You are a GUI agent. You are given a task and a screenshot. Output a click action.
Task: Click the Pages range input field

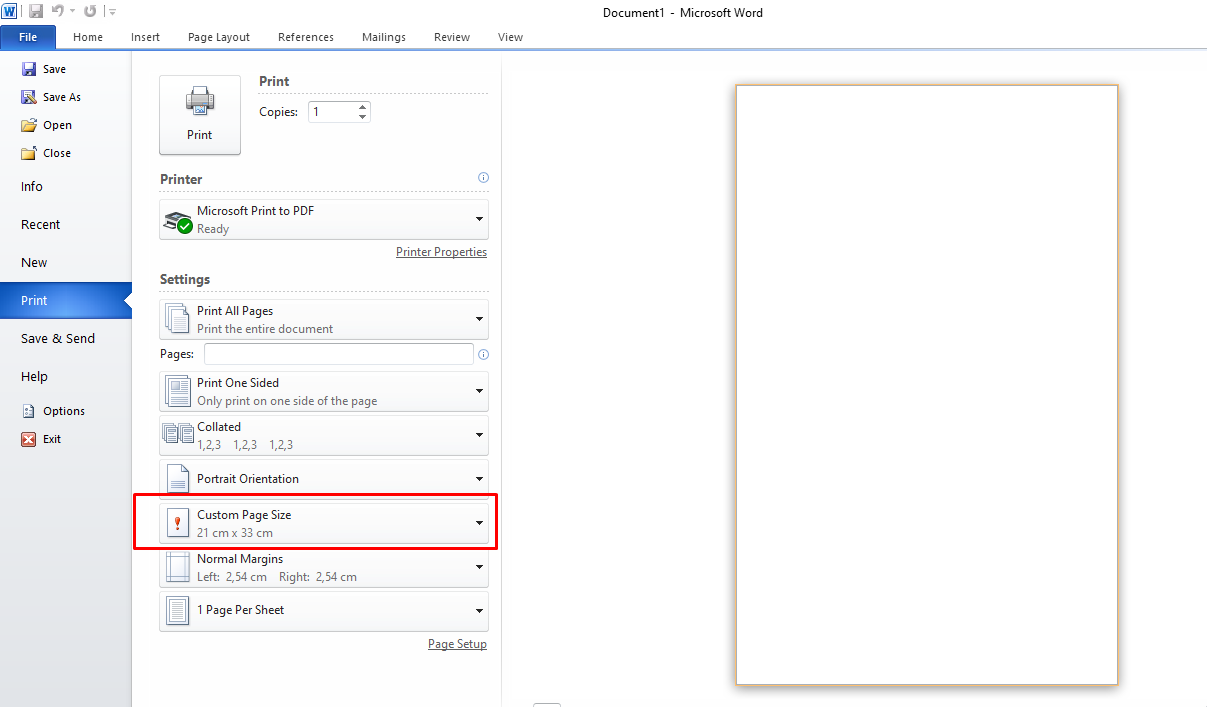[339, 354]
